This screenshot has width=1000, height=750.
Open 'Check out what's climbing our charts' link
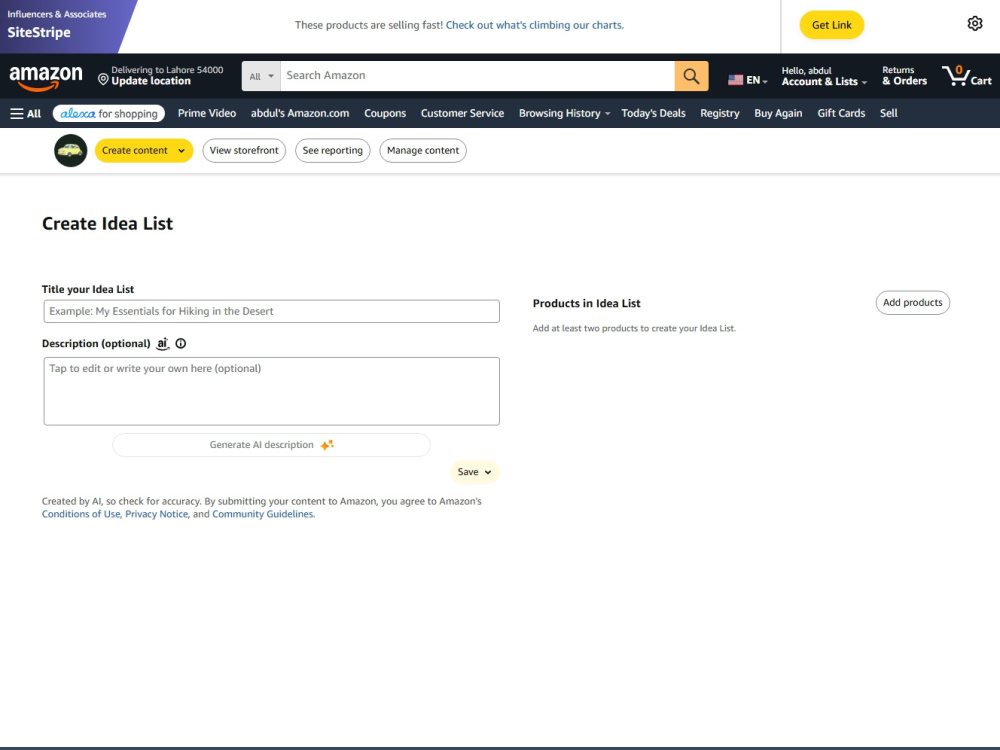(534, 25)
